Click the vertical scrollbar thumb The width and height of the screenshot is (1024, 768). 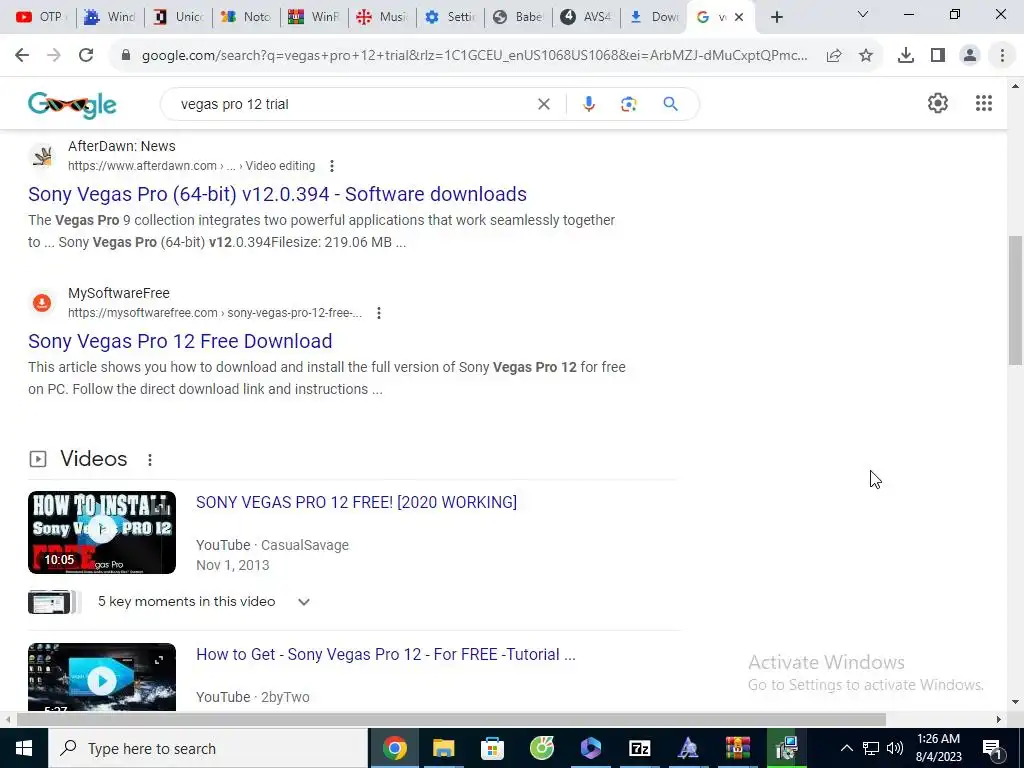(x=1015, y=300)
